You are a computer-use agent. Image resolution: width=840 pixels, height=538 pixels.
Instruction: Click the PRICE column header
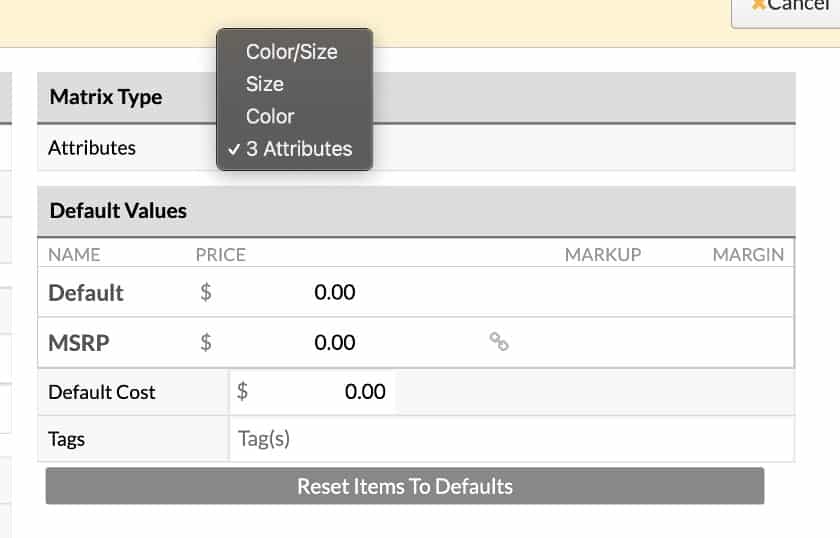[221, 255]
